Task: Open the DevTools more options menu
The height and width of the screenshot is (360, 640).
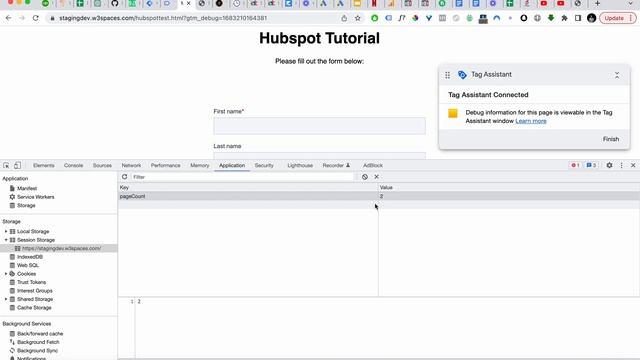Action: click(622, 165)
